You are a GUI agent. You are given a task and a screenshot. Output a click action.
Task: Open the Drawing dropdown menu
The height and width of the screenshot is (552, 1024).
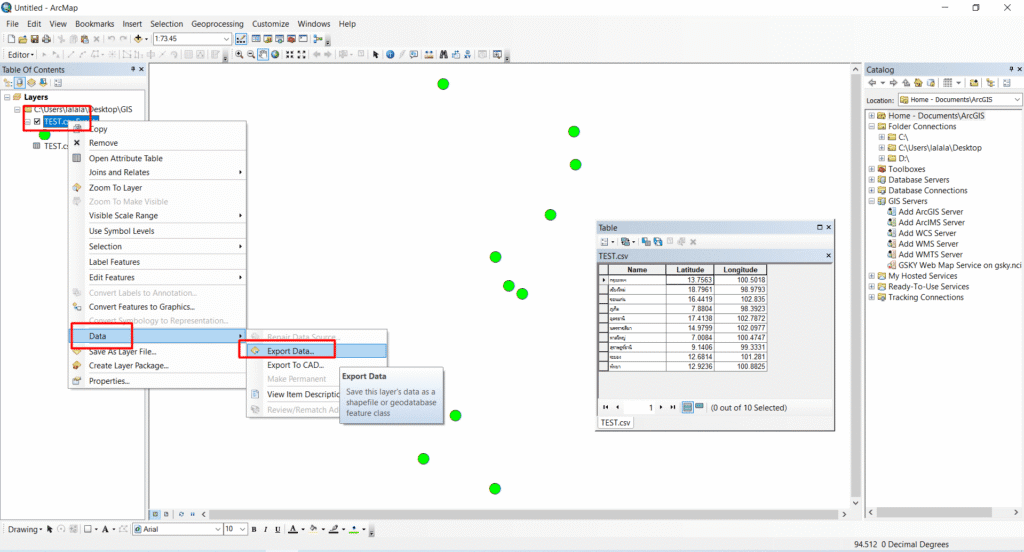pyautogui.click(x=25, y=530)
